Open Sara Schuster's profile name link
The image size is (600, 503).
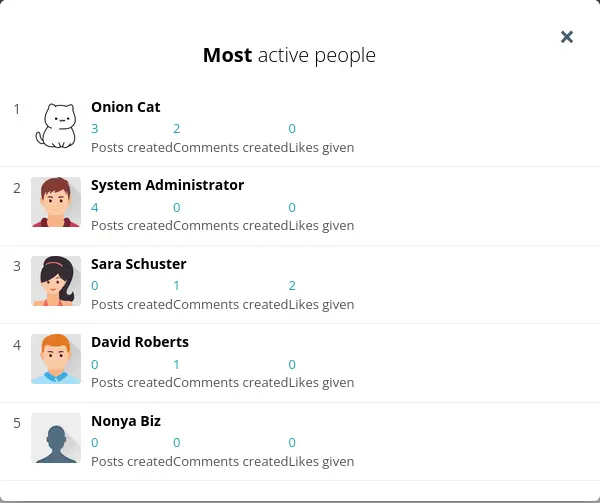pyautogui.click(x=138, y=264)
